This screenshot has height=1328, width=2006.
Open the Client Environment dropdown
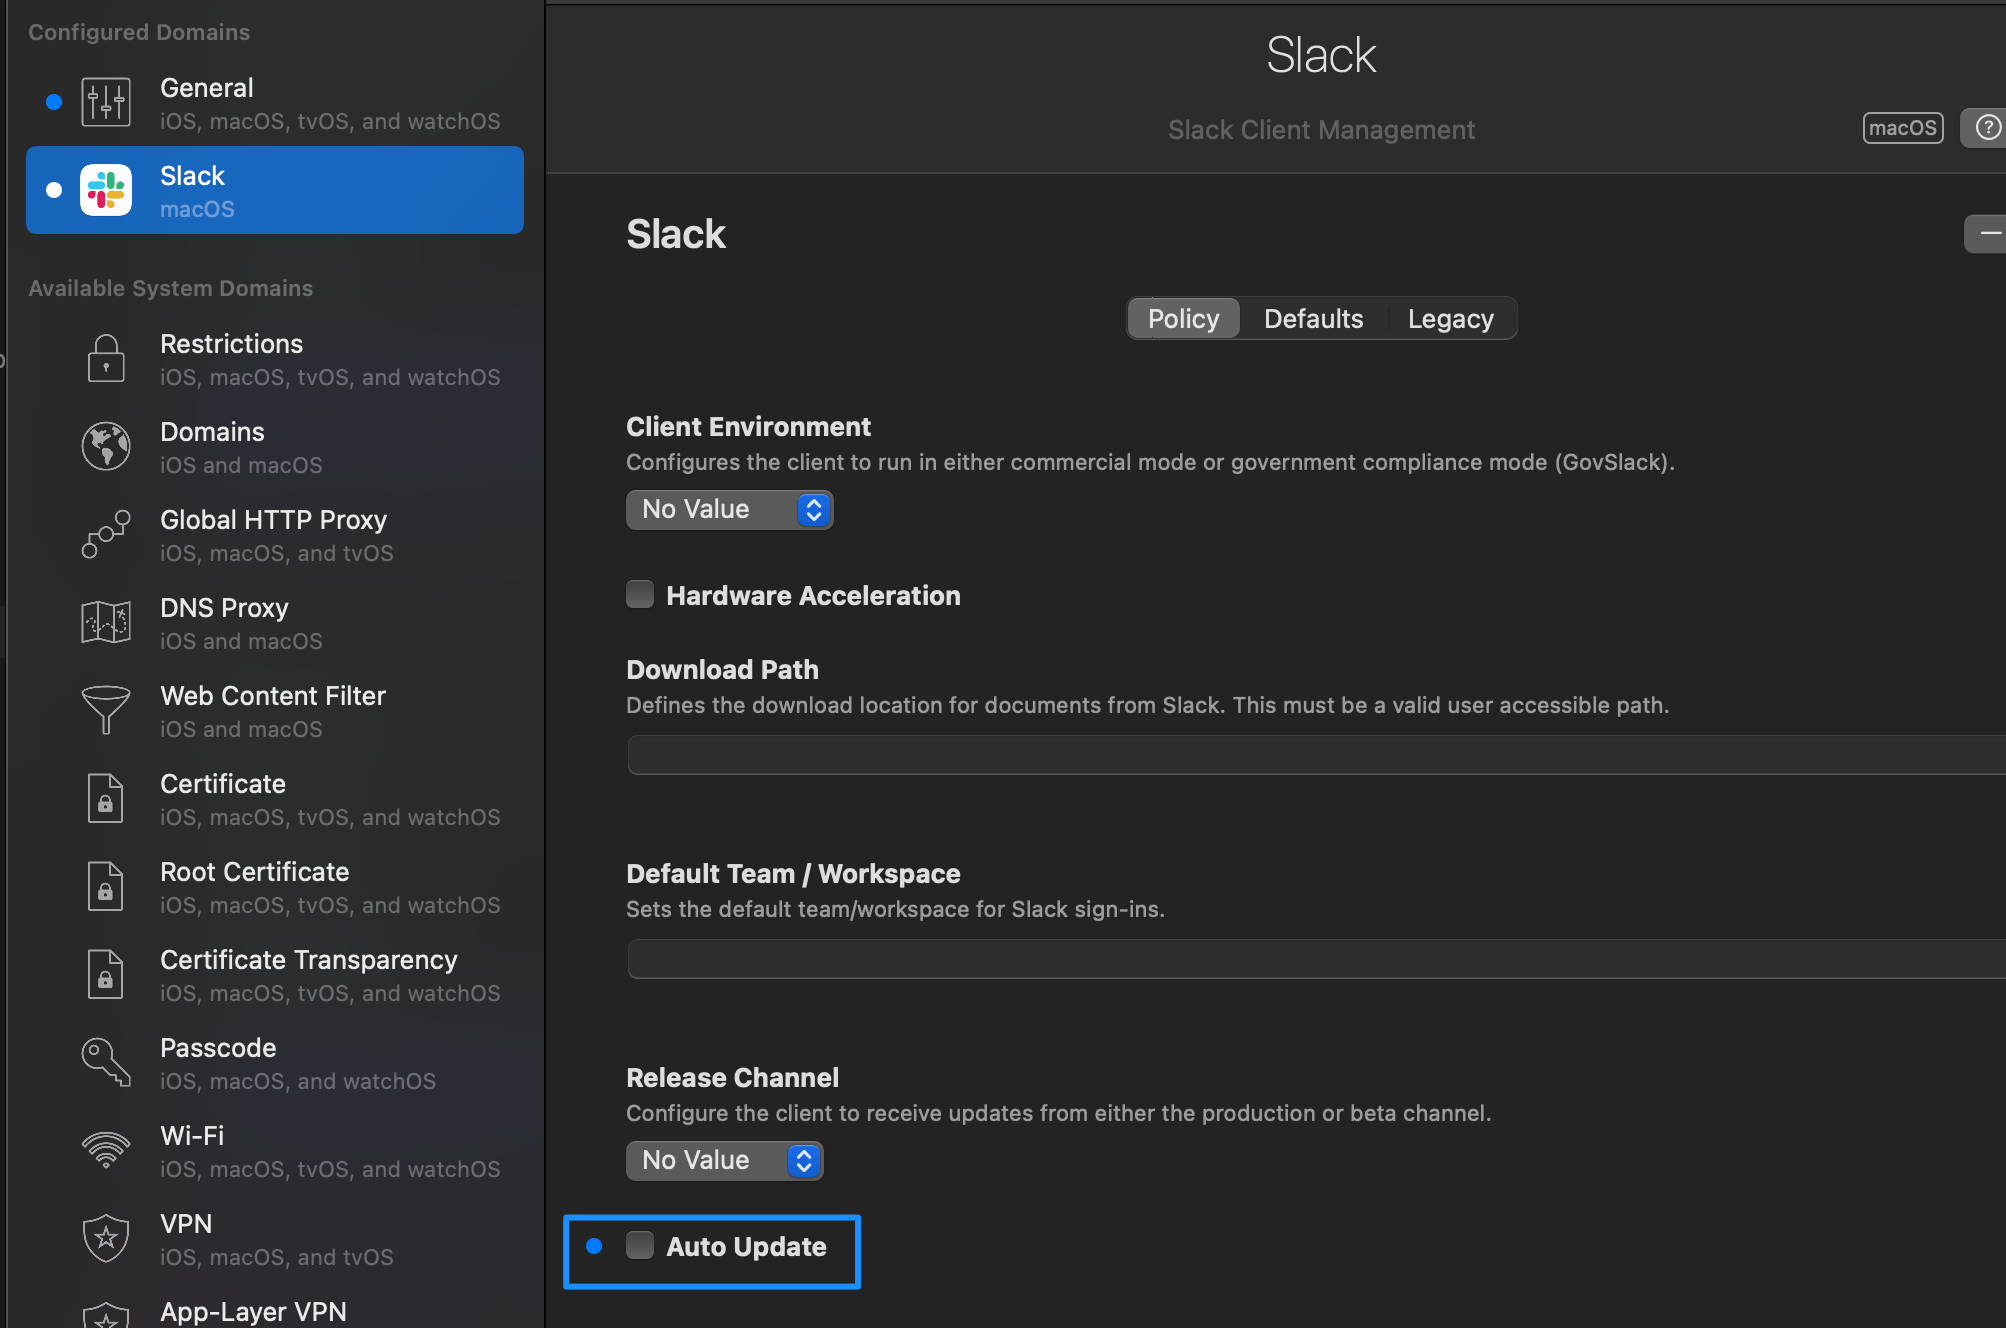[729, 510]
